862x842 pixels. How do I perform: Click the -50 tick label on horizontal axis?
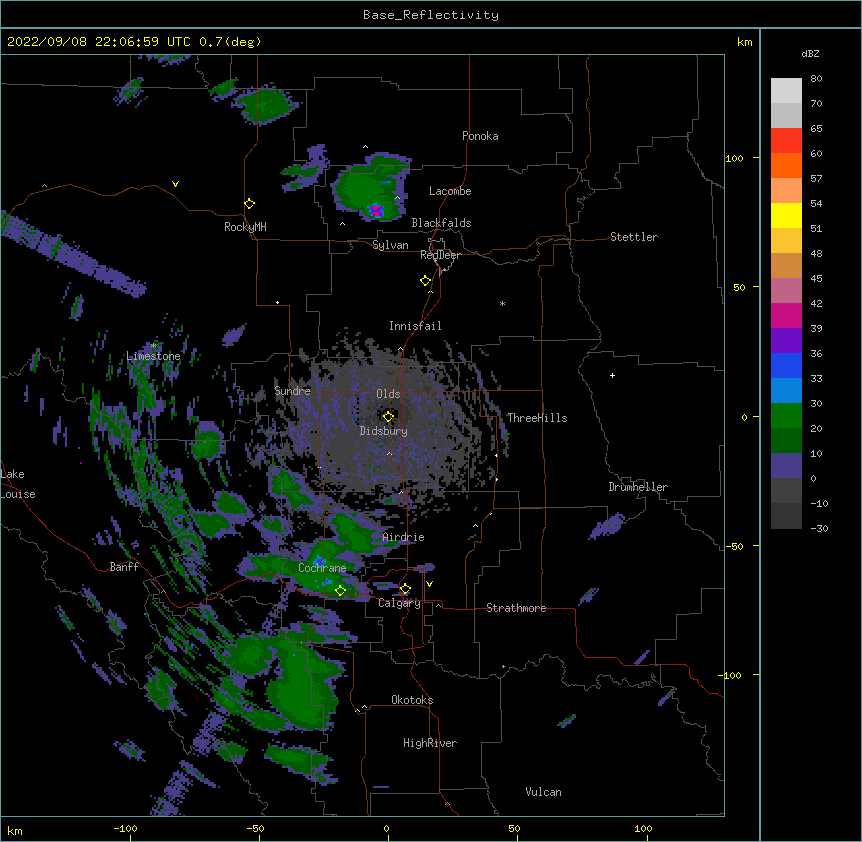pos(255,829)
